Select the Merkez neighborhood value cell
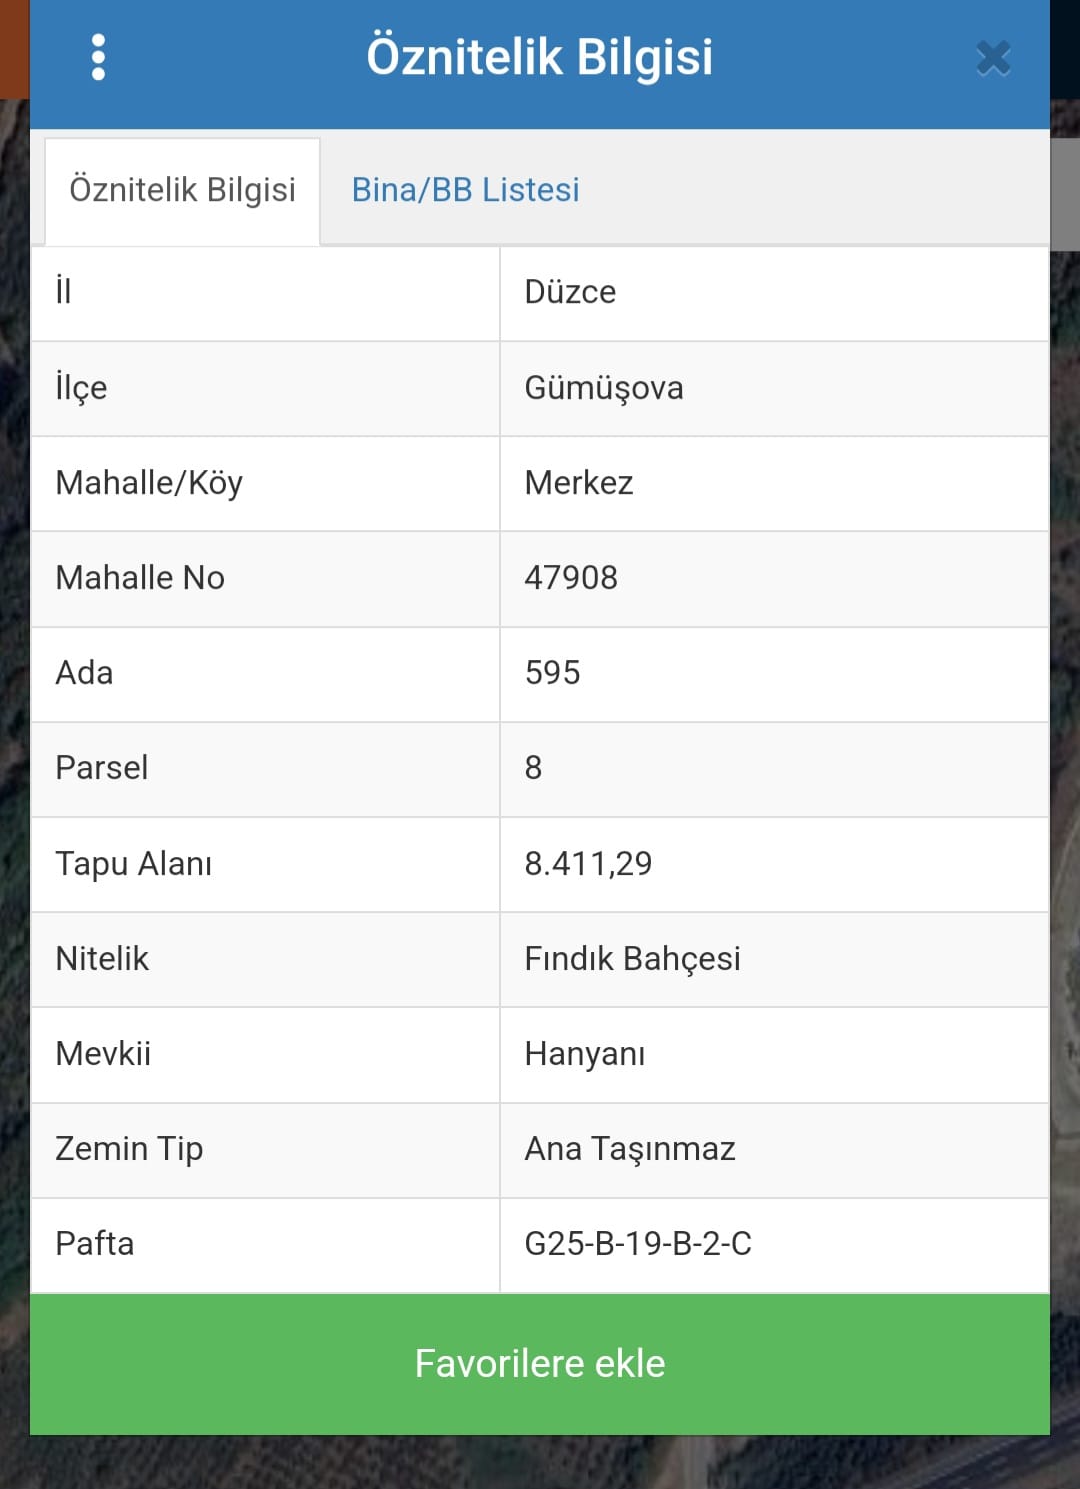 click(774, 484)
